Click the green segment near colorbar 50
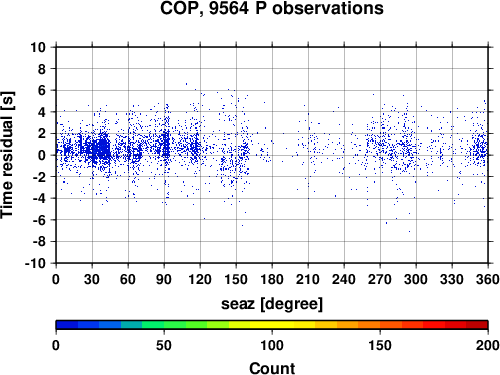This screenshot has height=375, width=500. [164, 325]
